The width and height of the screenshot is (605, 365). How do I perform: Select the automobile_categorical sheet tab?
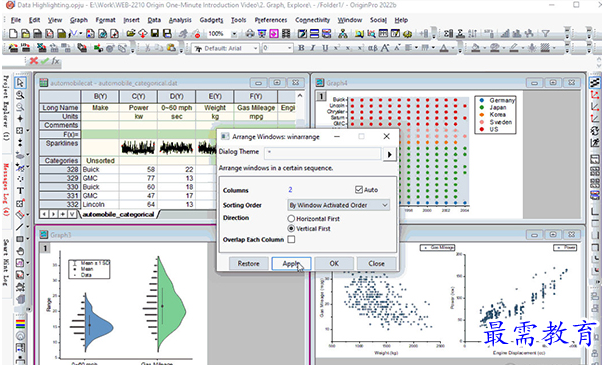click(118, 214)
